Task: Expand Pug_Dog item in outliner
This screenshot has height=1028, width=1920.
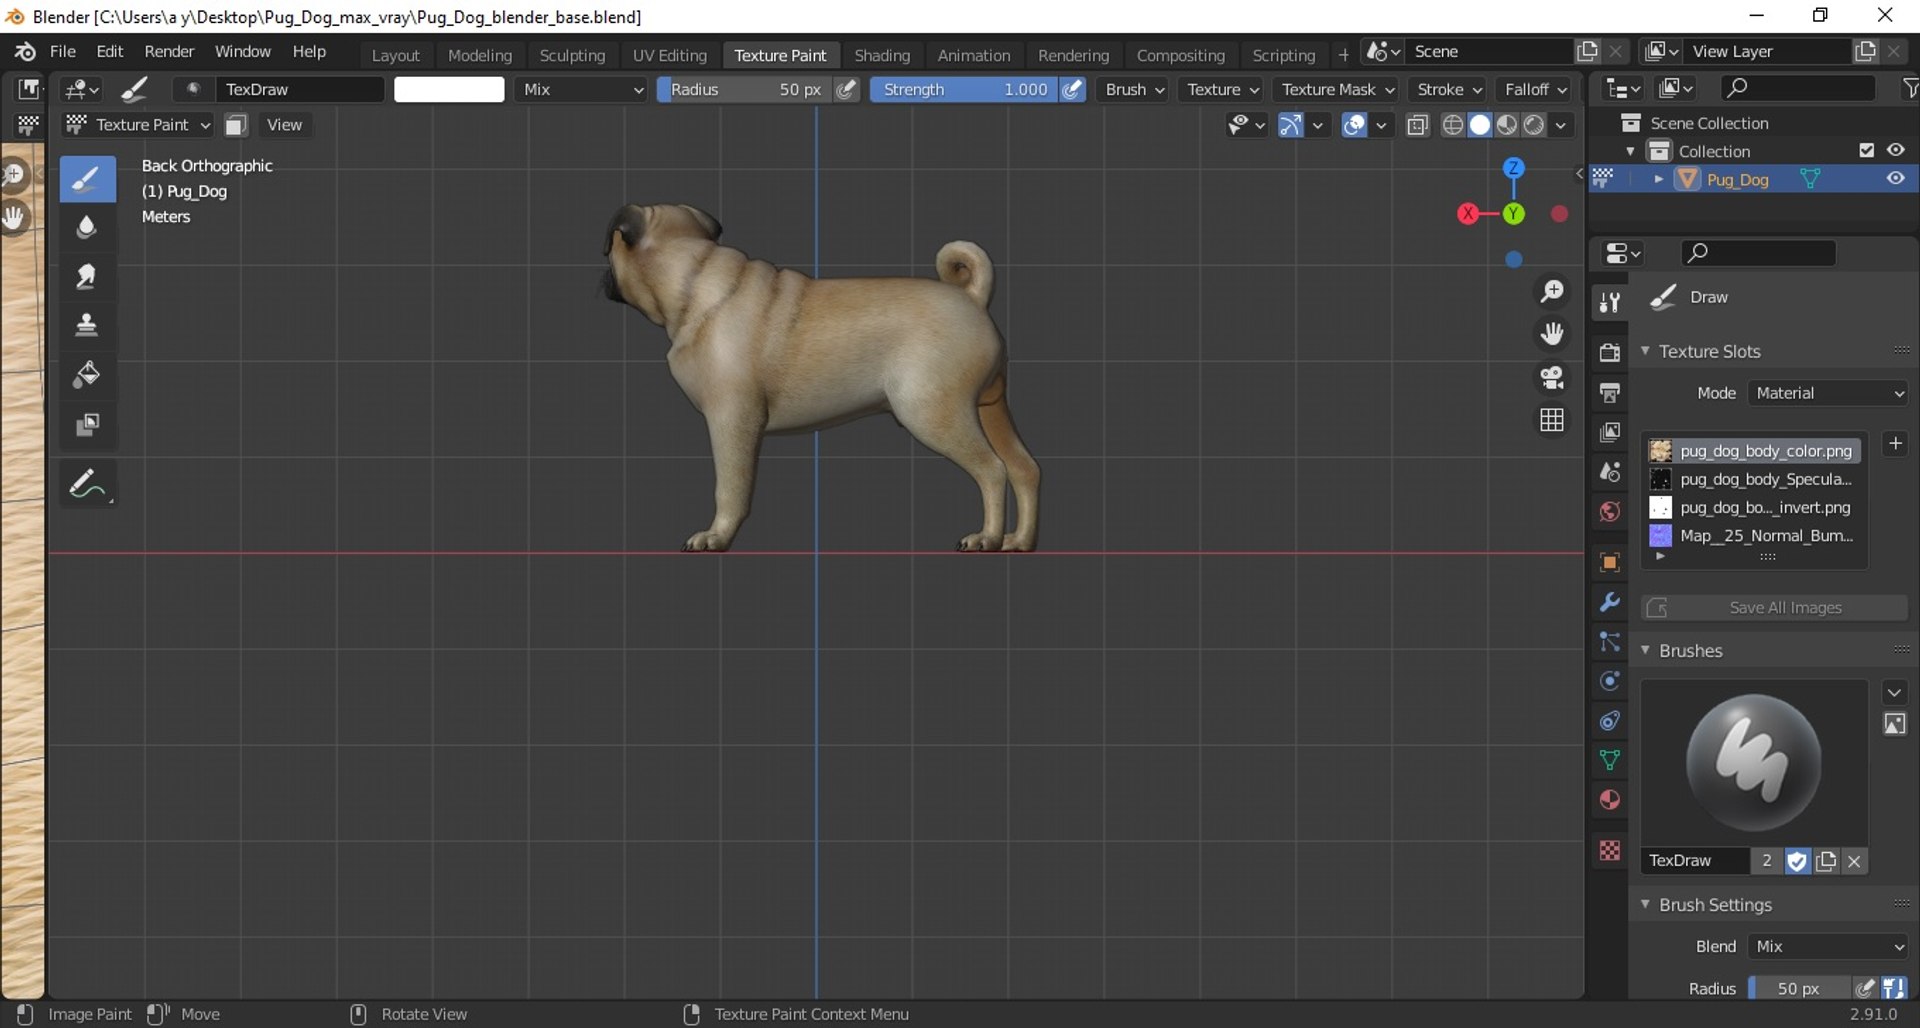Action: [1659, 179]
